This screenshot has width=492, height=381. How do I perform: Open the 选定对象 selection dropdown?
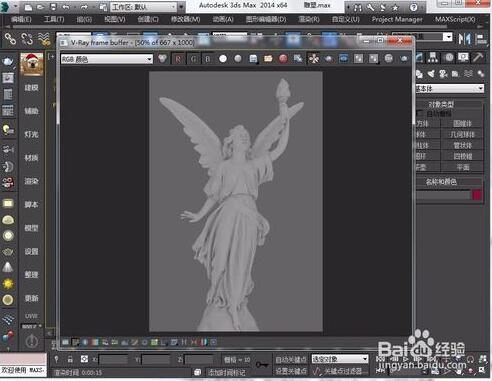[x=340, y=359]
